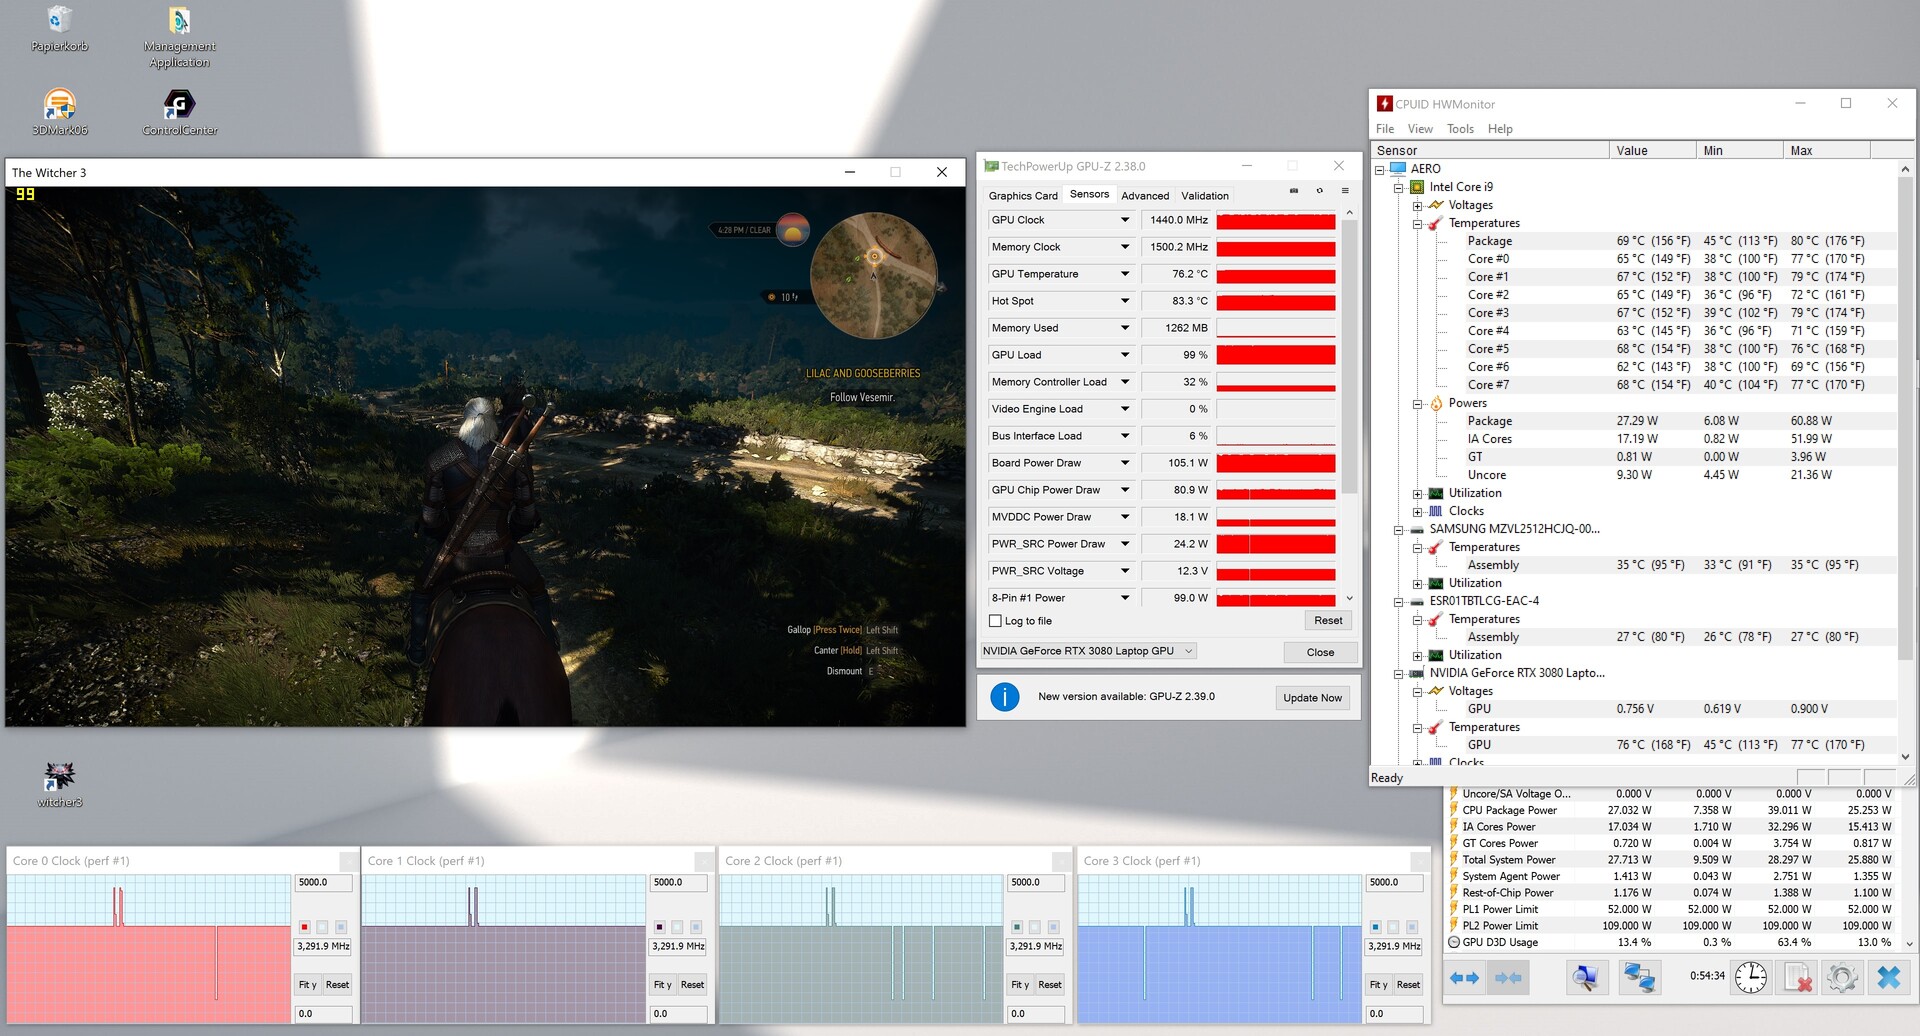
Task: Click the GPU Load red sensor graph bar
Action: [1276, 355]
